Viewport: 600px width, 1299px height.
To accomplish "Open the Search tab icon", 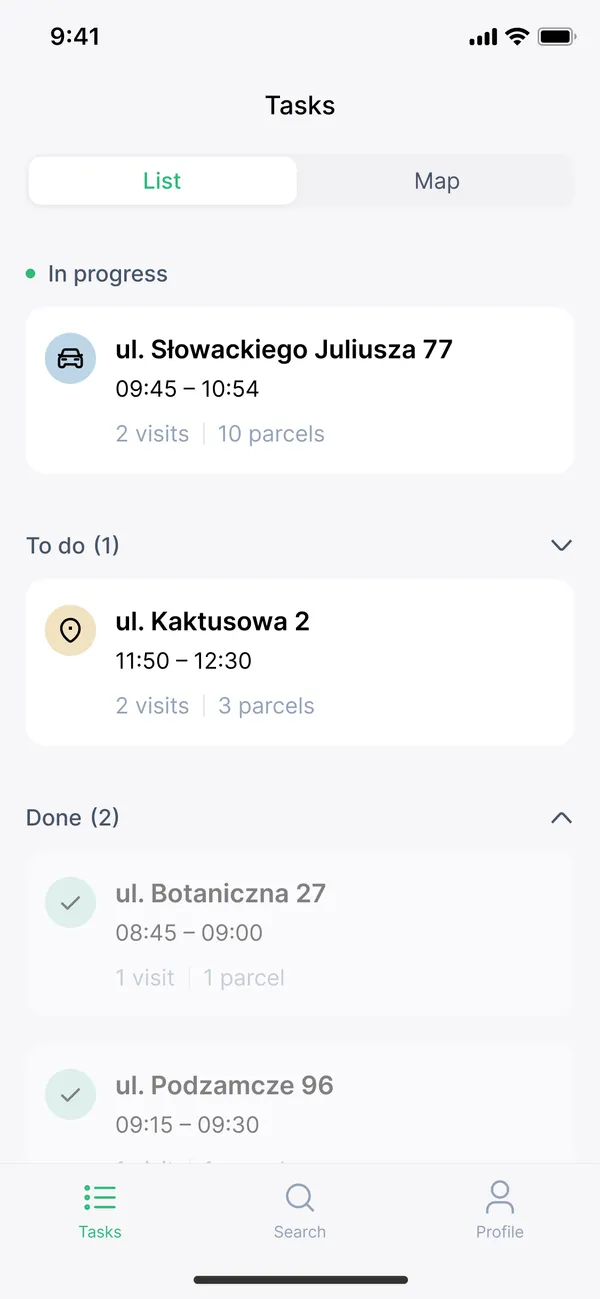I will pyautogui.click(x=300, y=1197).
